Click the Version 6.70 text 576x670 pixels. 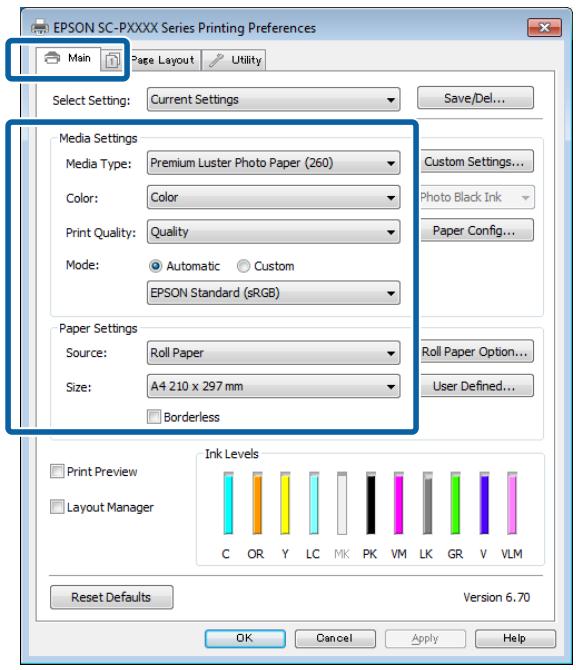tap(497, 597)
